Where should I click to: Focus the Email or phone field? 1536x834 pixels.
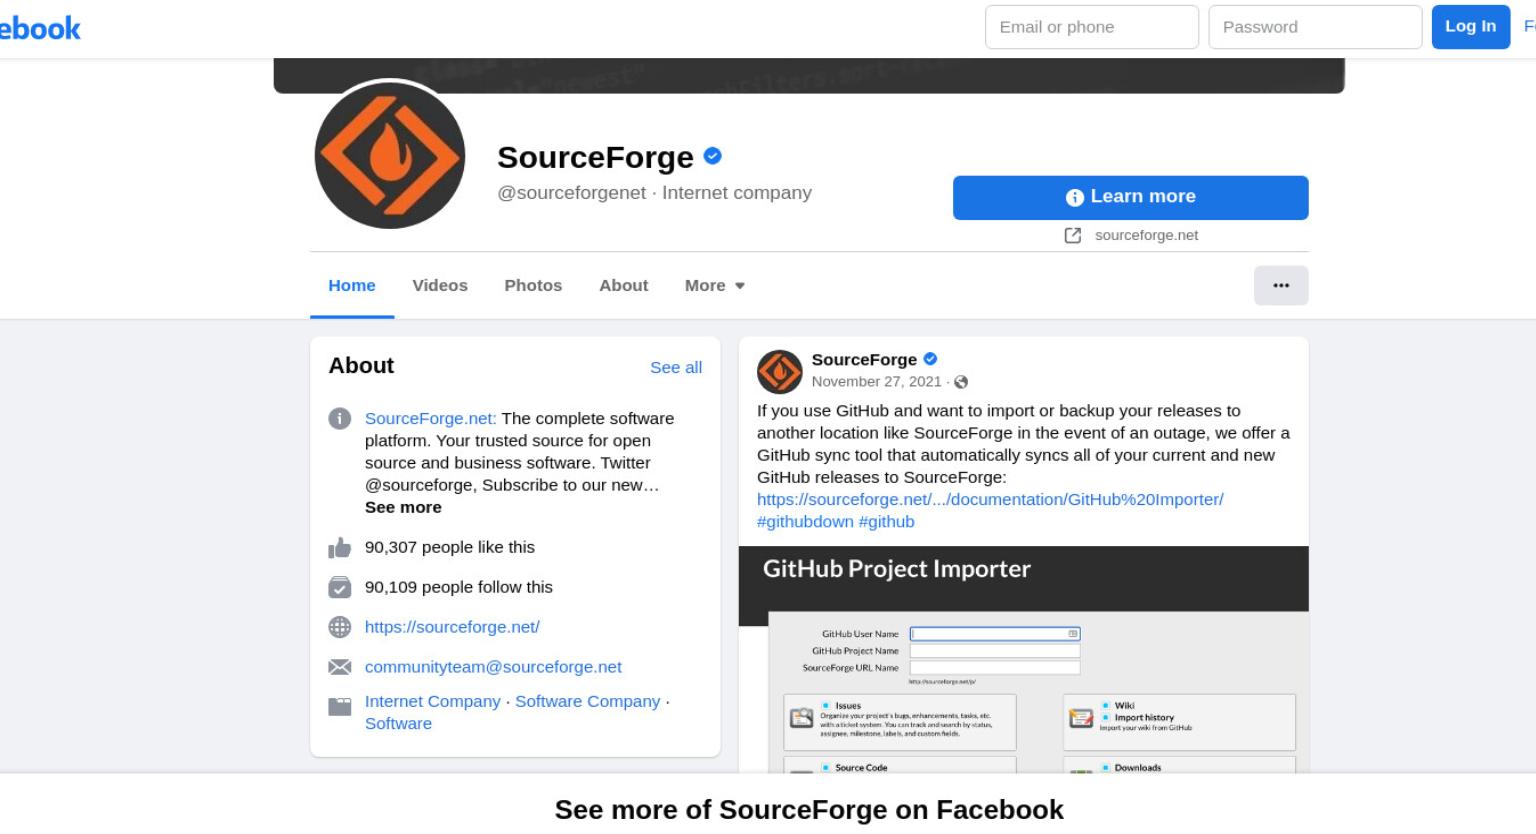click(x=1091, y=27)
